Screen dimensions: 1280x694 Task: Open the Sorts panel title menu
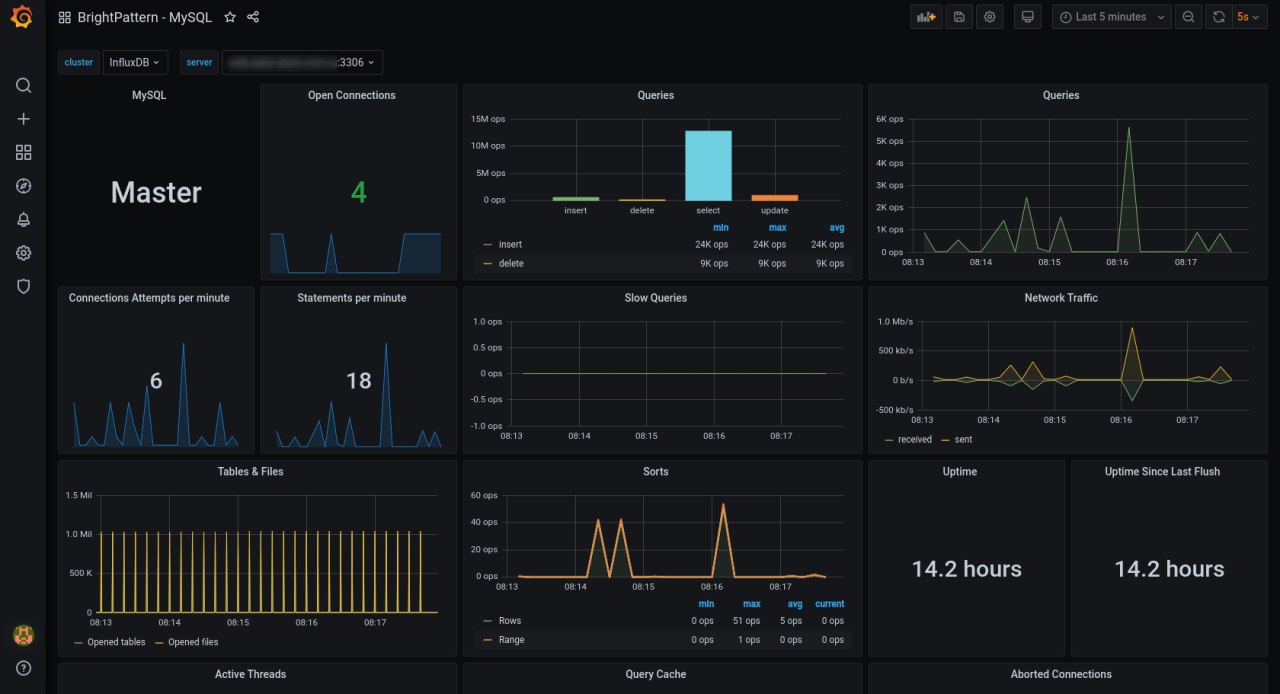point(656,471)
